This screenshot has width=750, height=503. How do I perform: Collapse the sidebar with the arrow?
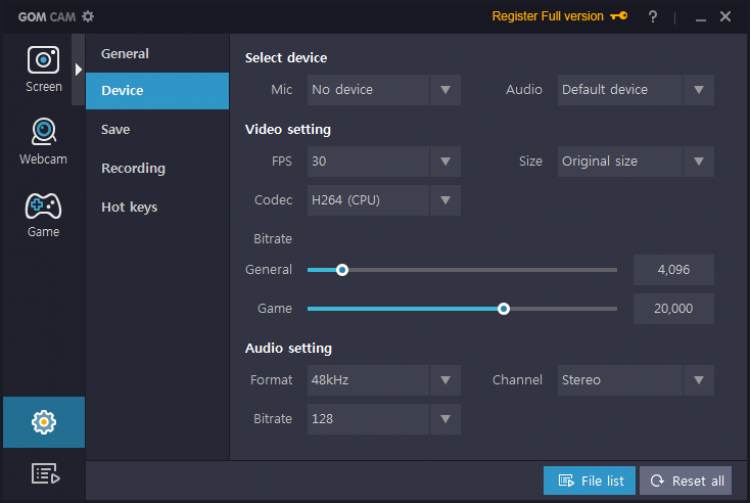[78, 69]
